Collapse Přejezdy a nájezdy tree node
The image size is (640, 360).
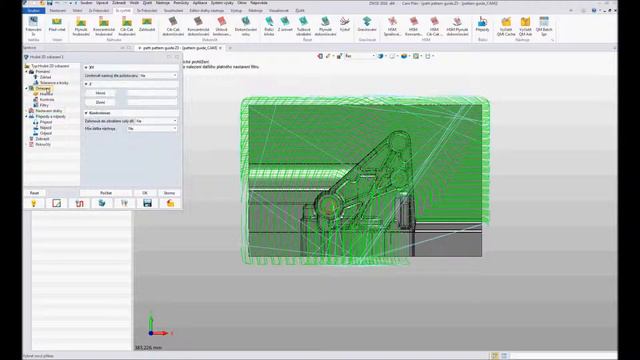coord(27,116)
